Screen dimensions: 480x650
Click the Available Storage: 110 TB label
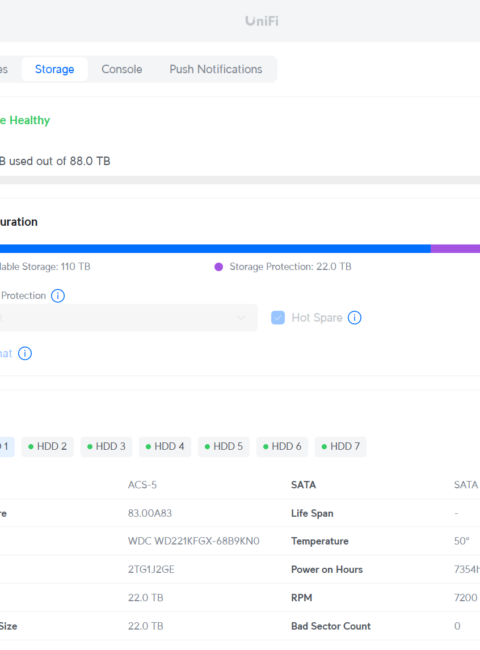click(x=45, y=267)
